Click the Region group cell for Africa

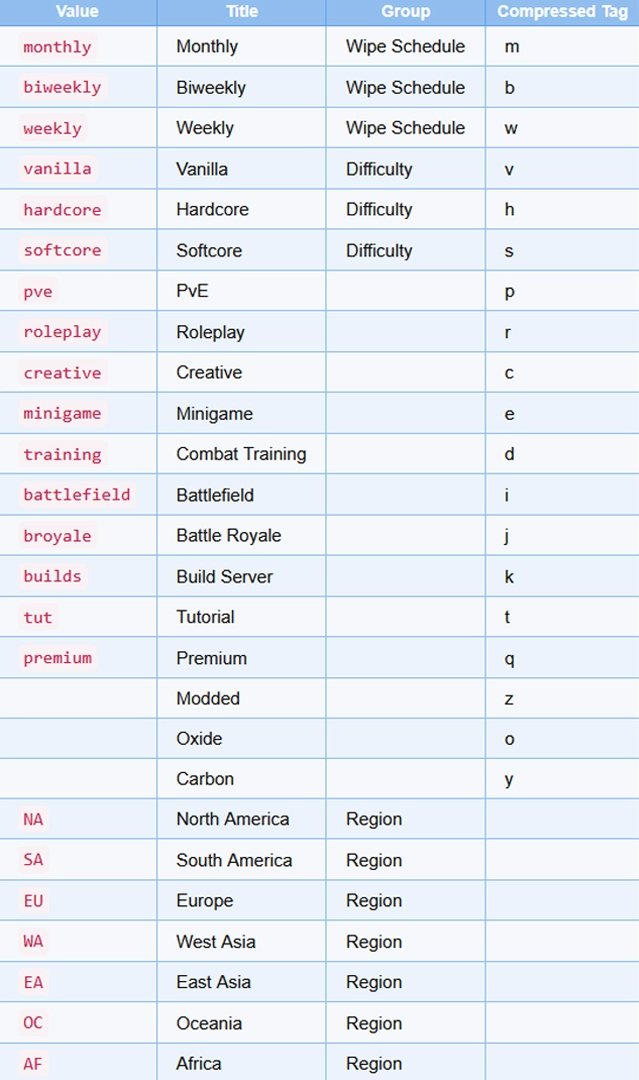[374, 1064]
